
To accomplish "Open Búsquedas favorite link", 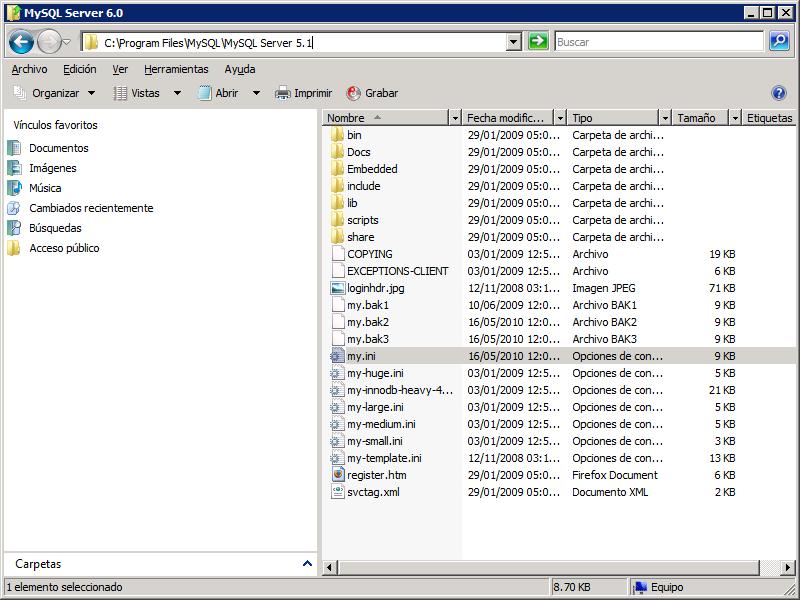I will (55, 228).
